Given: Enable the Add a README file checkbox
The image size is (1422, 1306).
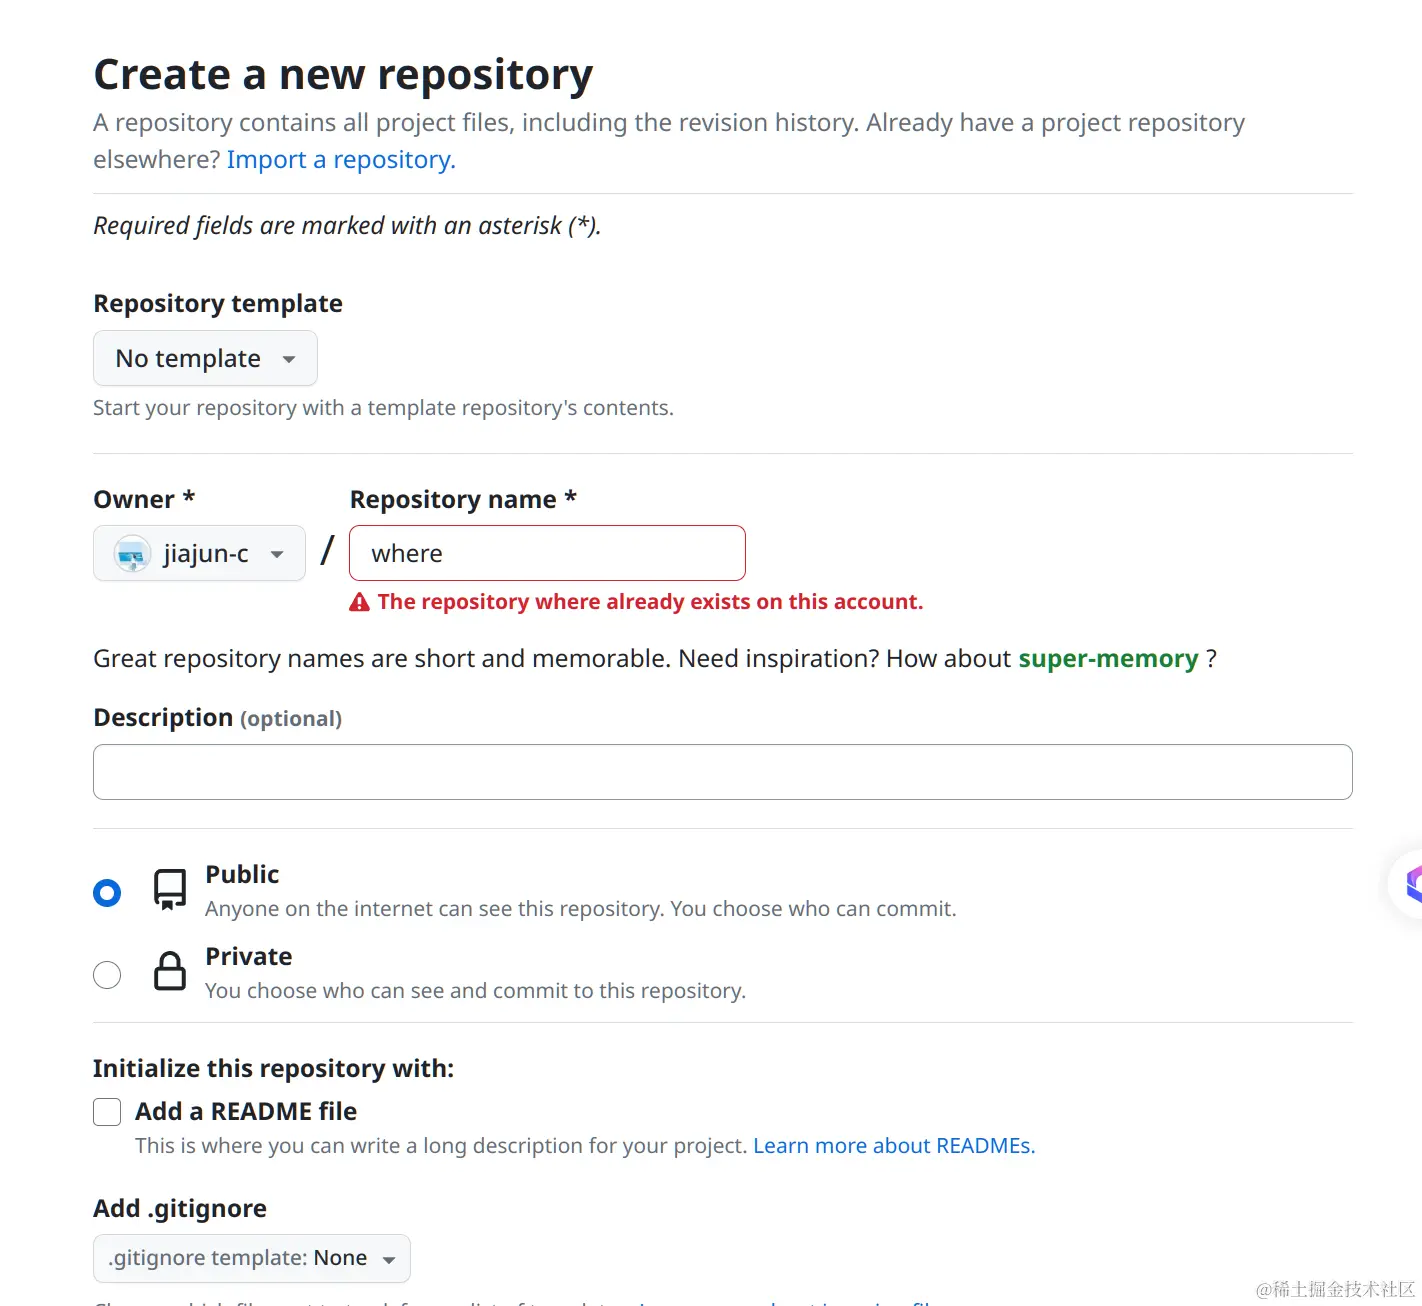Looking at the screenshot, I should (x=107, y=1112).
